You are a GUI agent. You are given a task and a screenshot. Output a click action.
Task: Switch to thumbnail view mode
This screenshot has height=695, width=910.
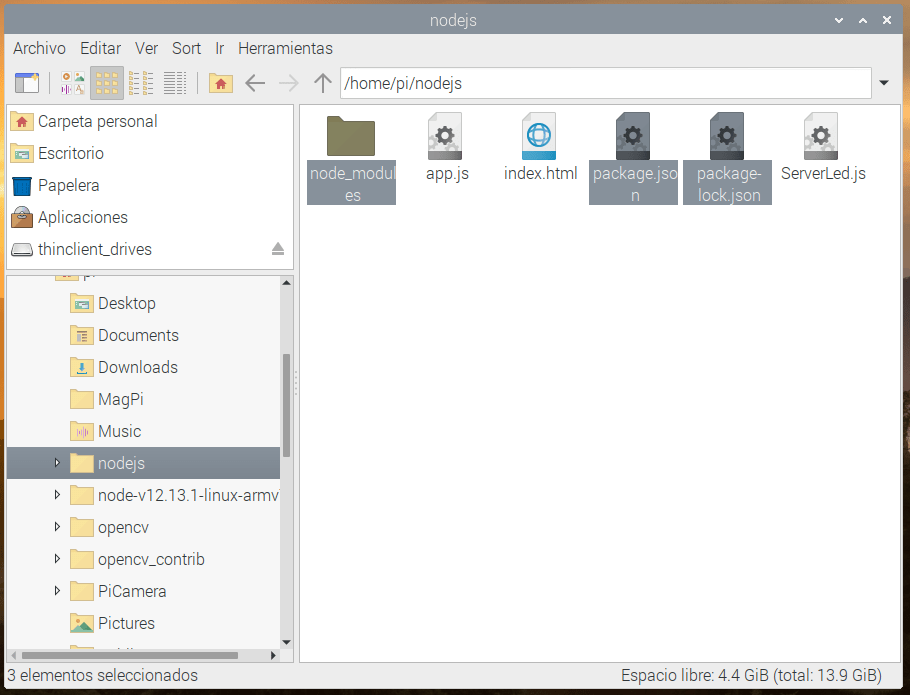tap(73, 83)
